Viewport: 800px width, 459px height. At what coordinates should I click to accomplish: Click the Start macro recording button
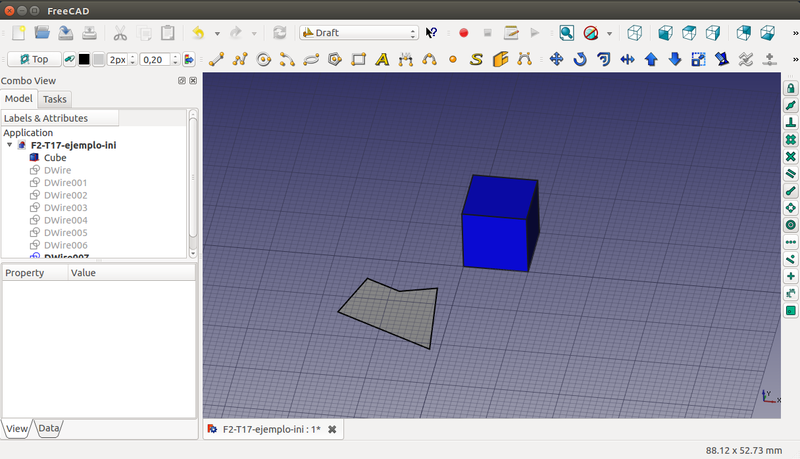tap(463, 33)
